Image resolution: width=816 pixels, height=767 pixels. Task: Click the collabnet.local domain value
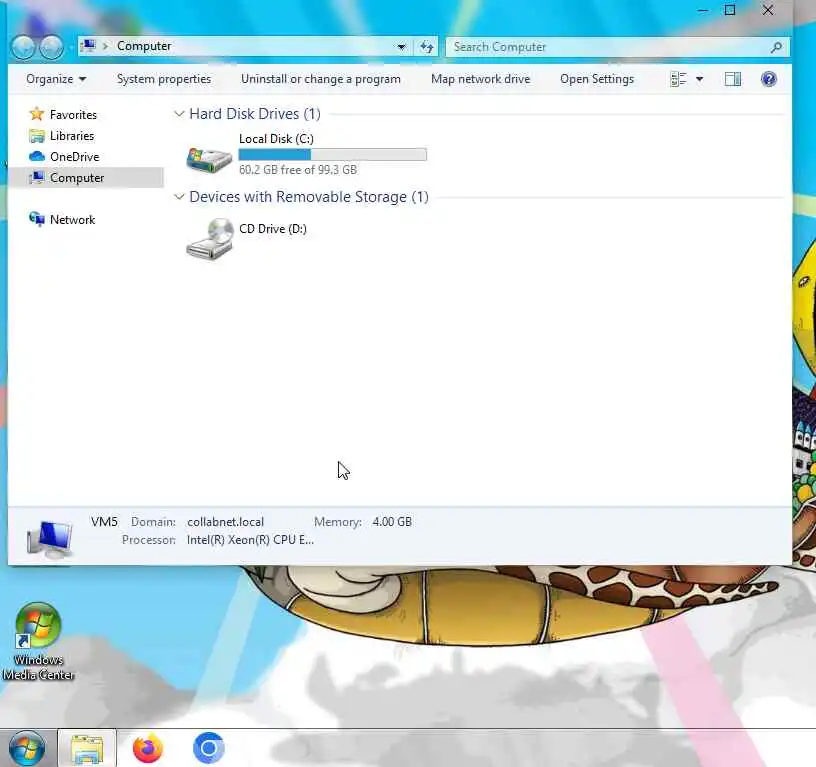coord(225,522)
